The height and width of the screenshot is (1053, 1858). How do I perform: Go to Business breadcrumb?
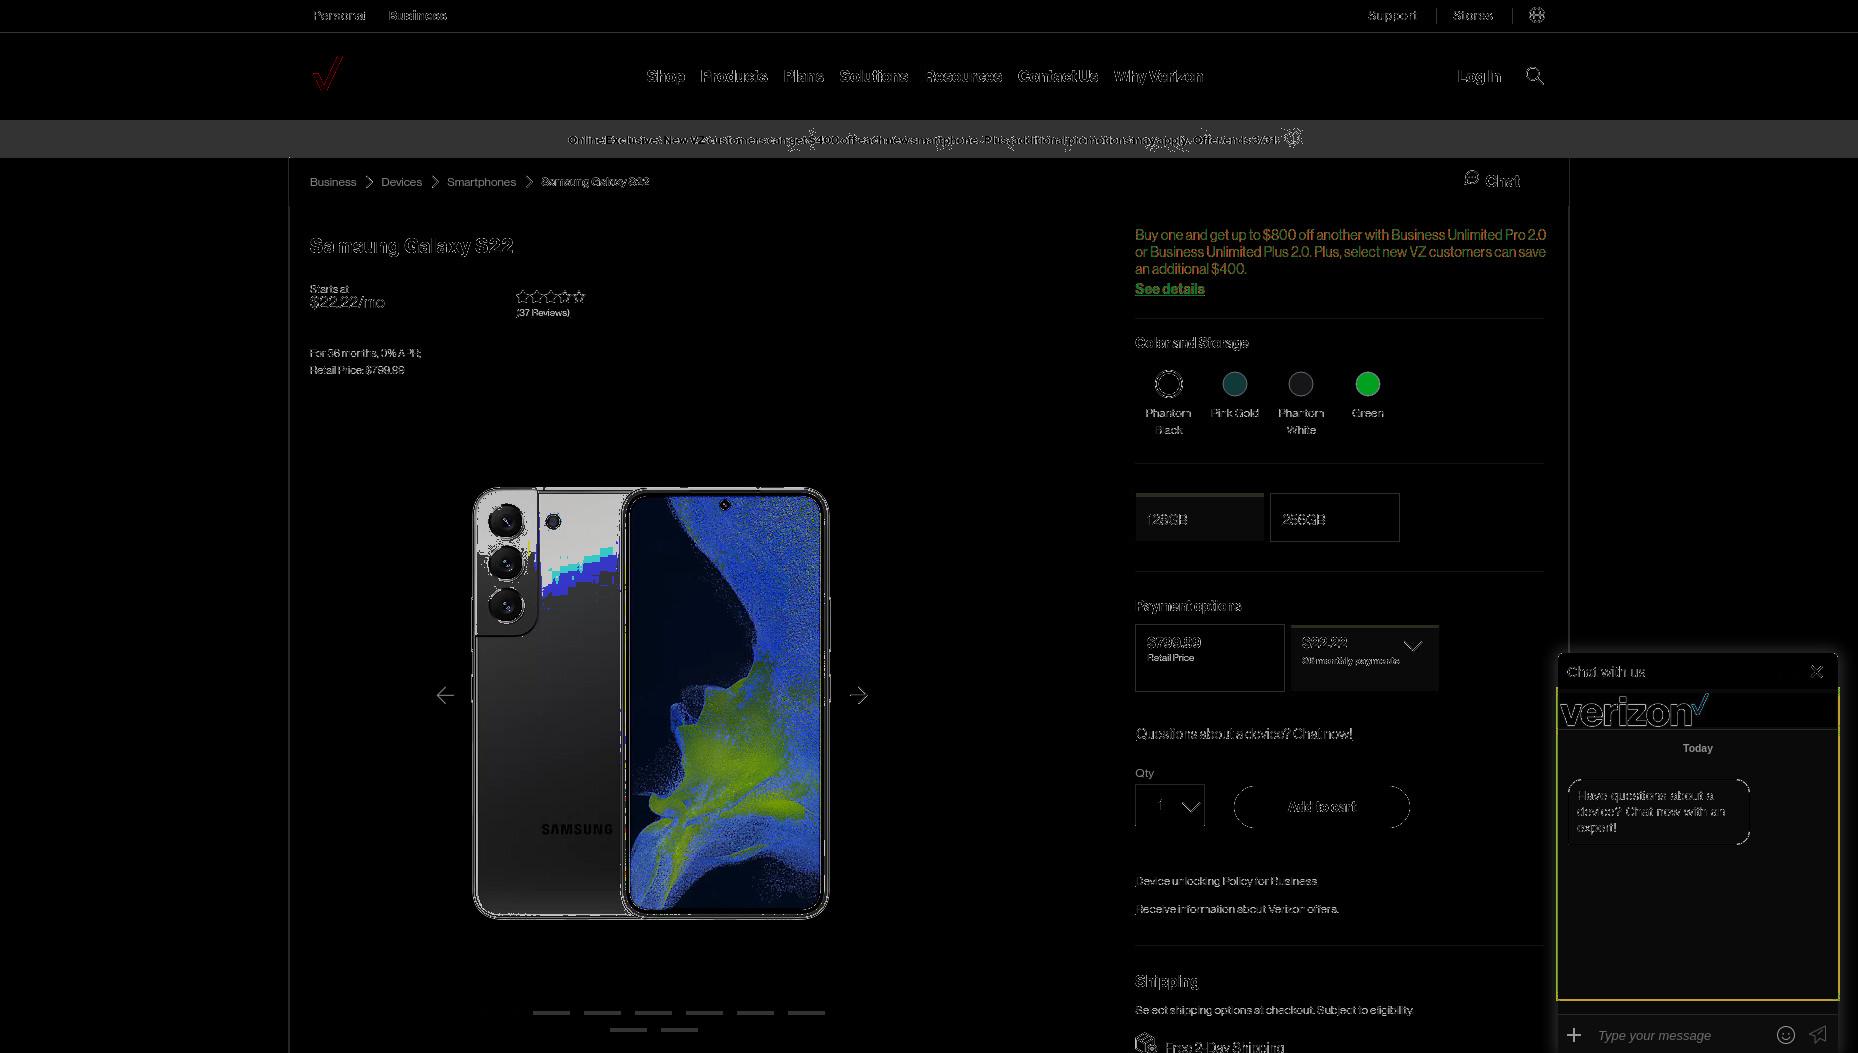tap(333, 182)
